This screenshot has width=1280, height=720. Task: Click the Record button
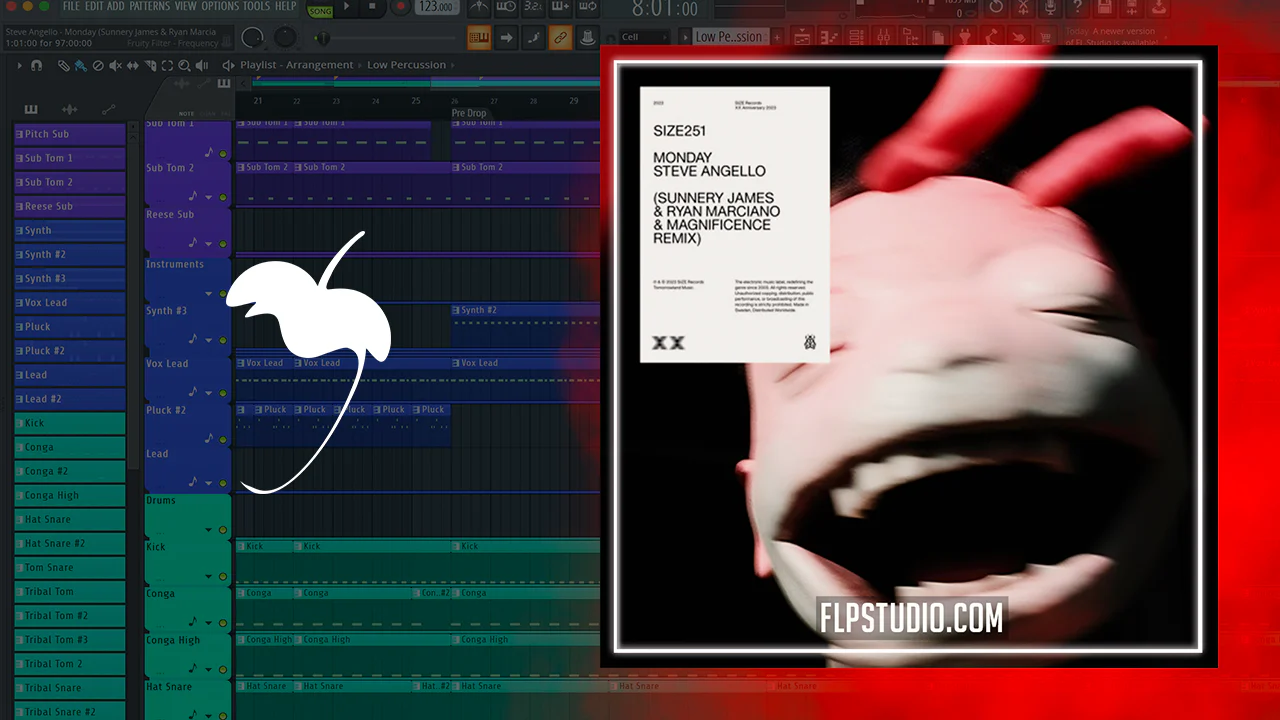[x=400, y=8]
